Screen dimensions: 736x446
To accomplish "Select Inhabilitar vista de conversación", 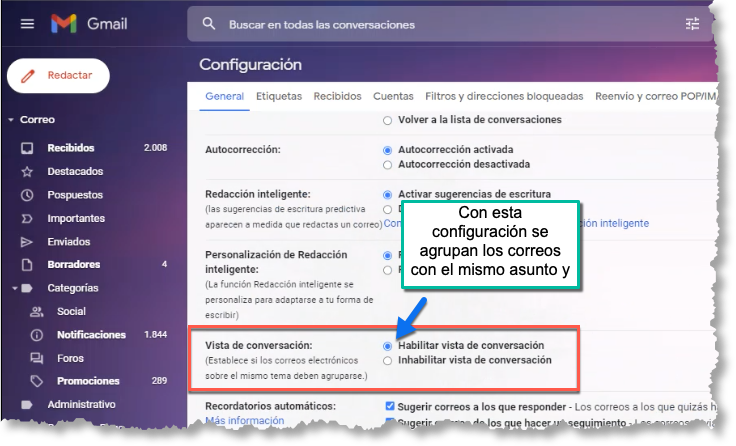I will click(387, 361).
